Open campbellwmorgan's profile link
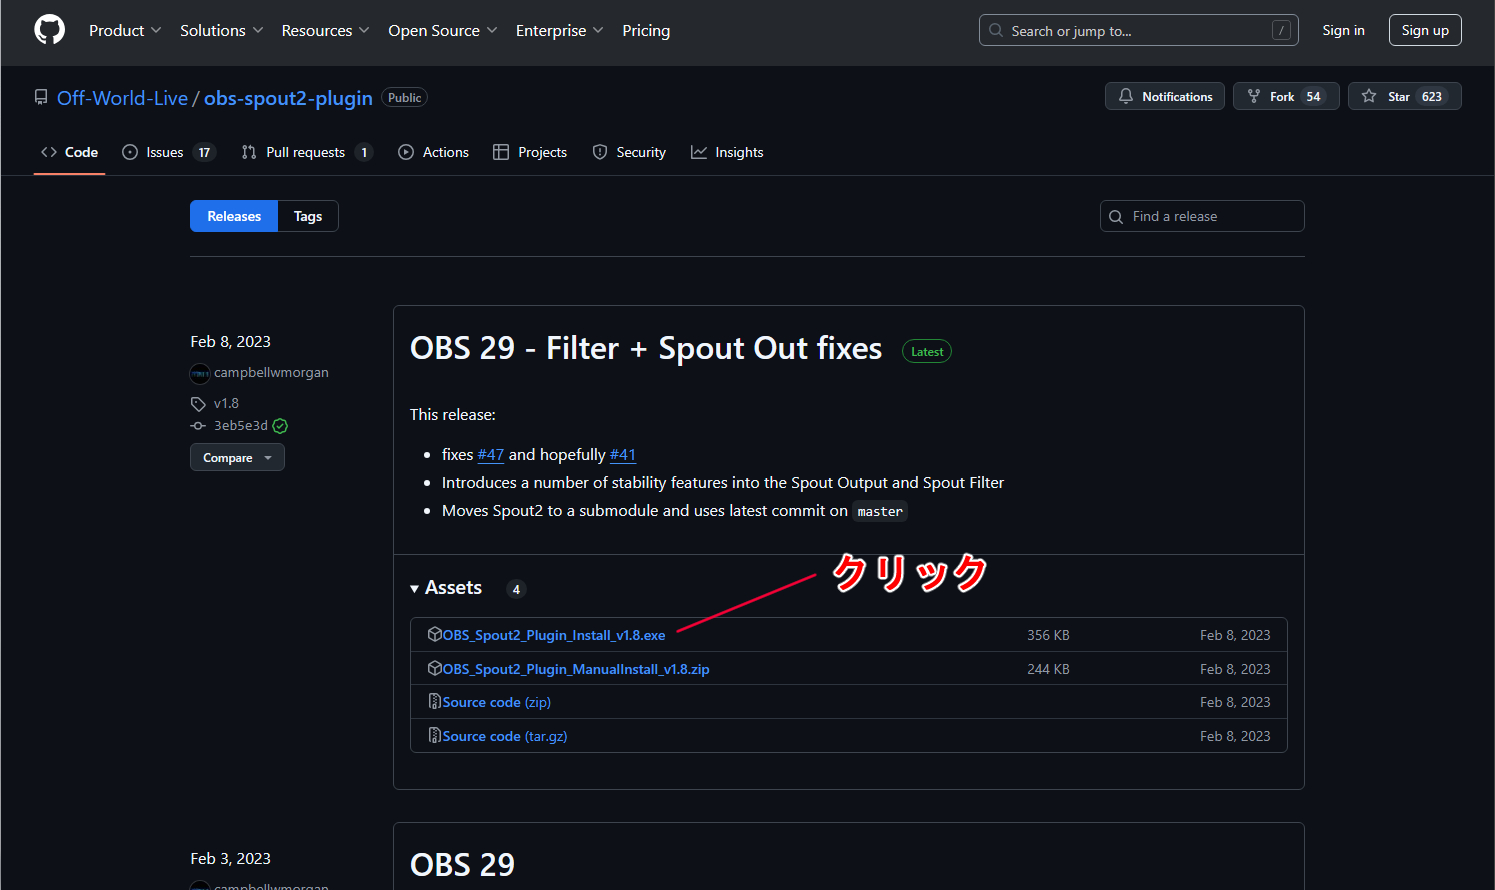 coord(271,372)
